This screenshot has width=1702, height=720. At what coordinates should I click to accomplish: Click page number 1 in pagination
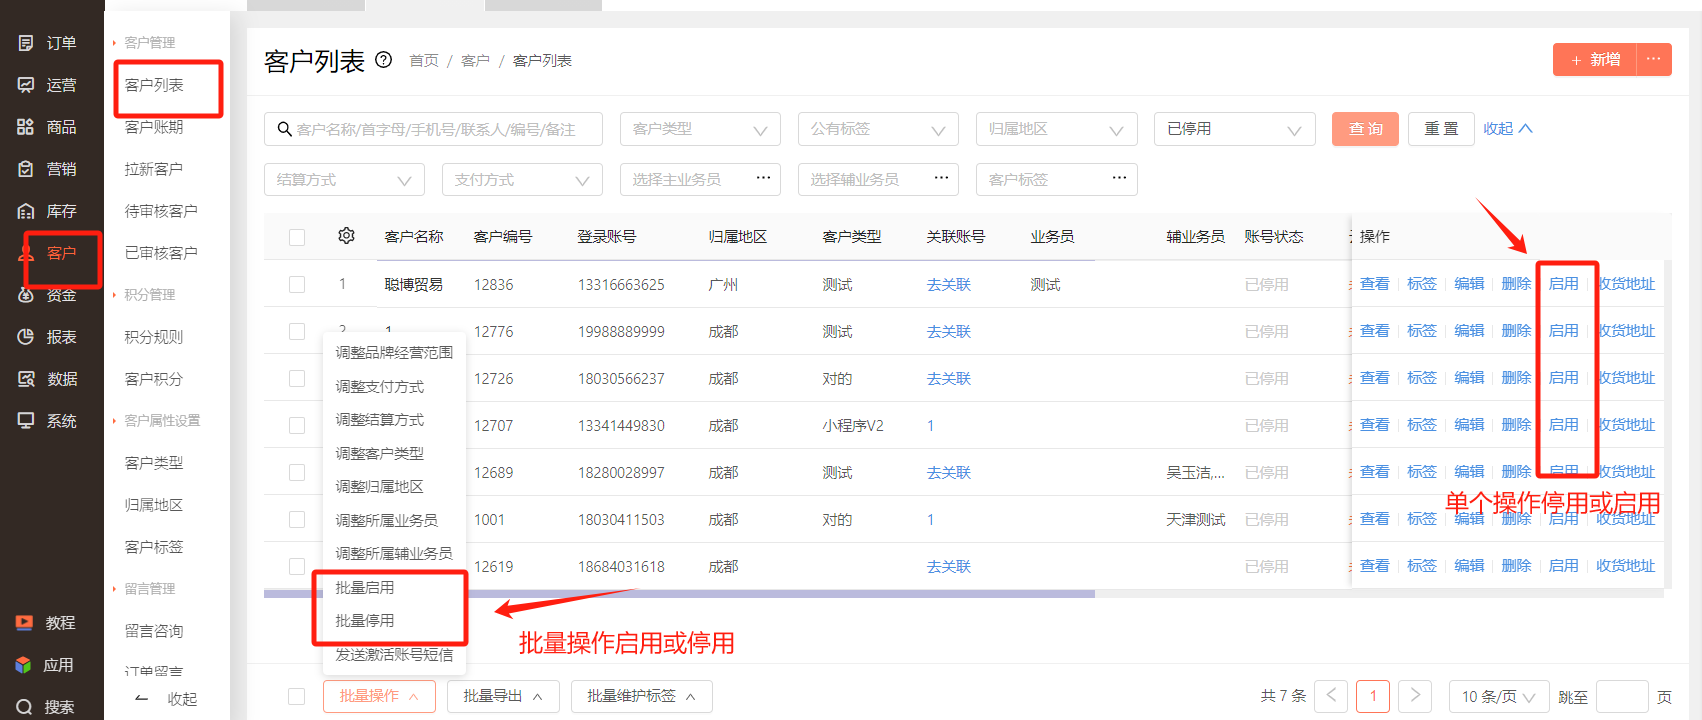[x=1373, y=696]
